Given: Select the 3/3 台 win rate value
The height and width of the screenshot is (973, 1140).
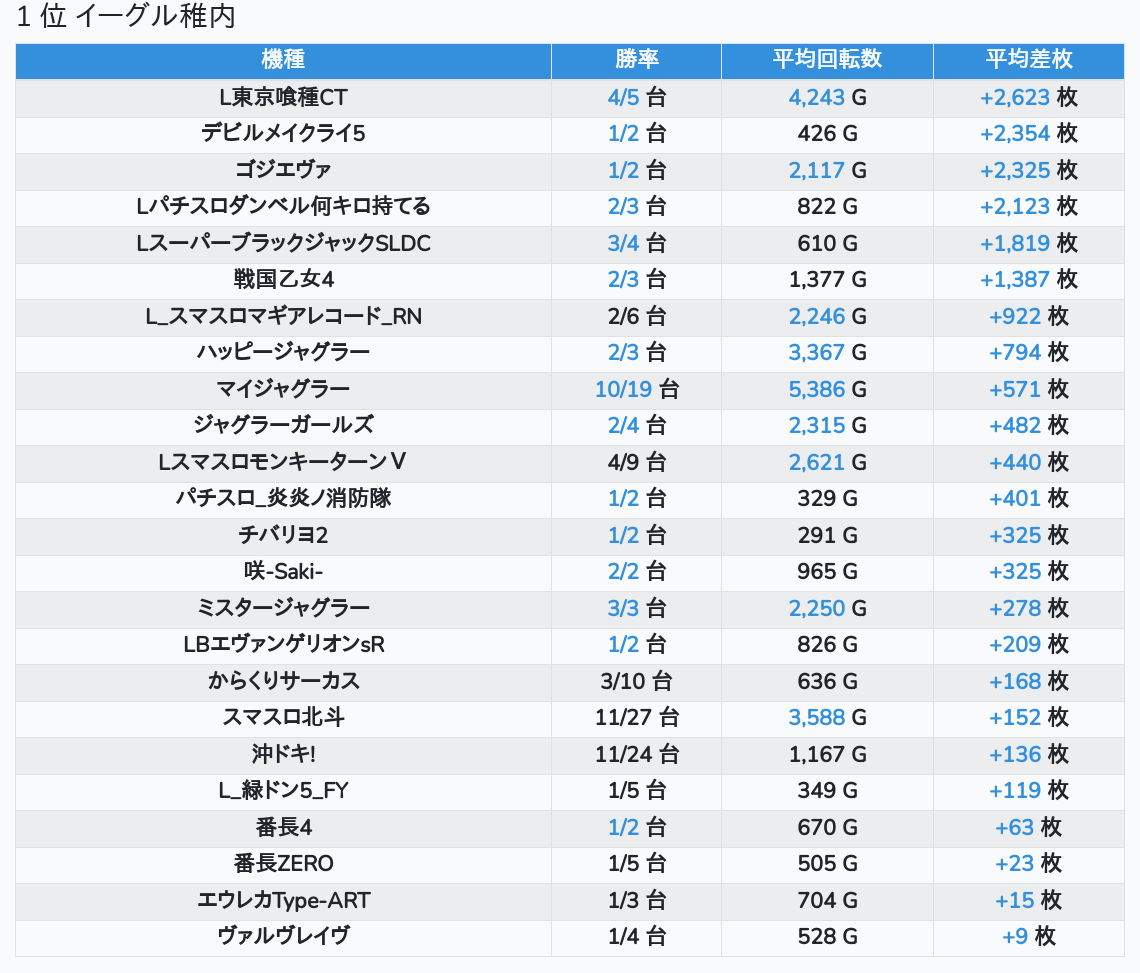Looking at the screenshot, I should coord(636,608).
